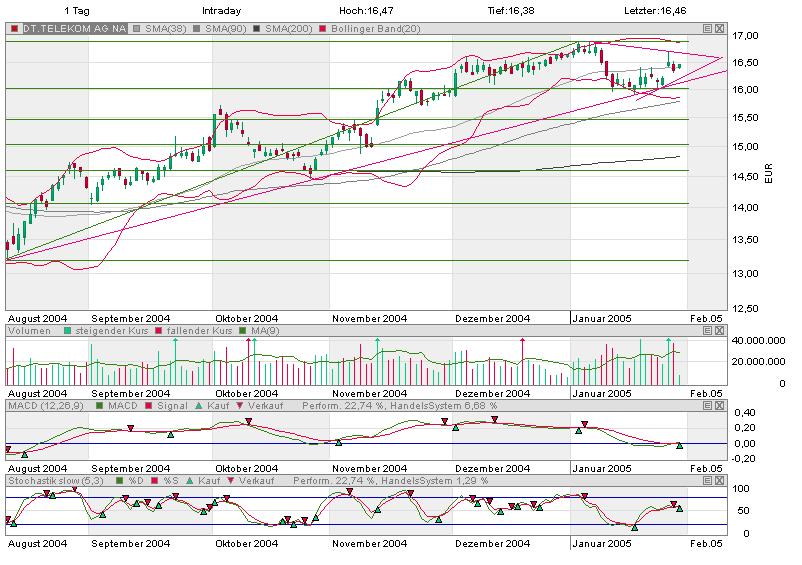The height and width of the screenshot is (565, 802).
Task: Click 'Oktober 2004' under Volumen chart
Action: tap(247, 394)
